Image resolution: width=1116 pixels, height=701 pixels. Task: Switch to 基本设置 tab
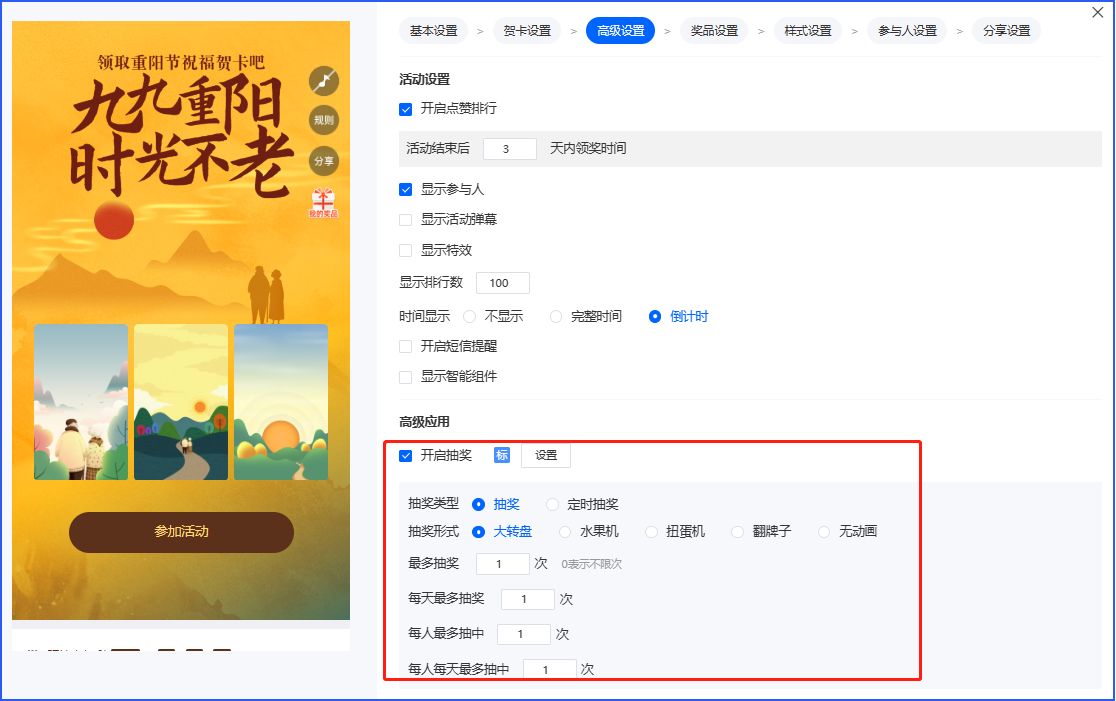(x=433, y=31)
